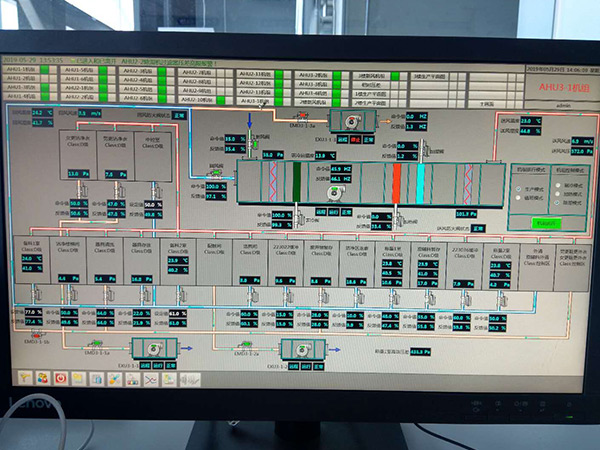Click the red AHU3-1机组 title
The image size is (600, 450).
click(x=564, y=87)
